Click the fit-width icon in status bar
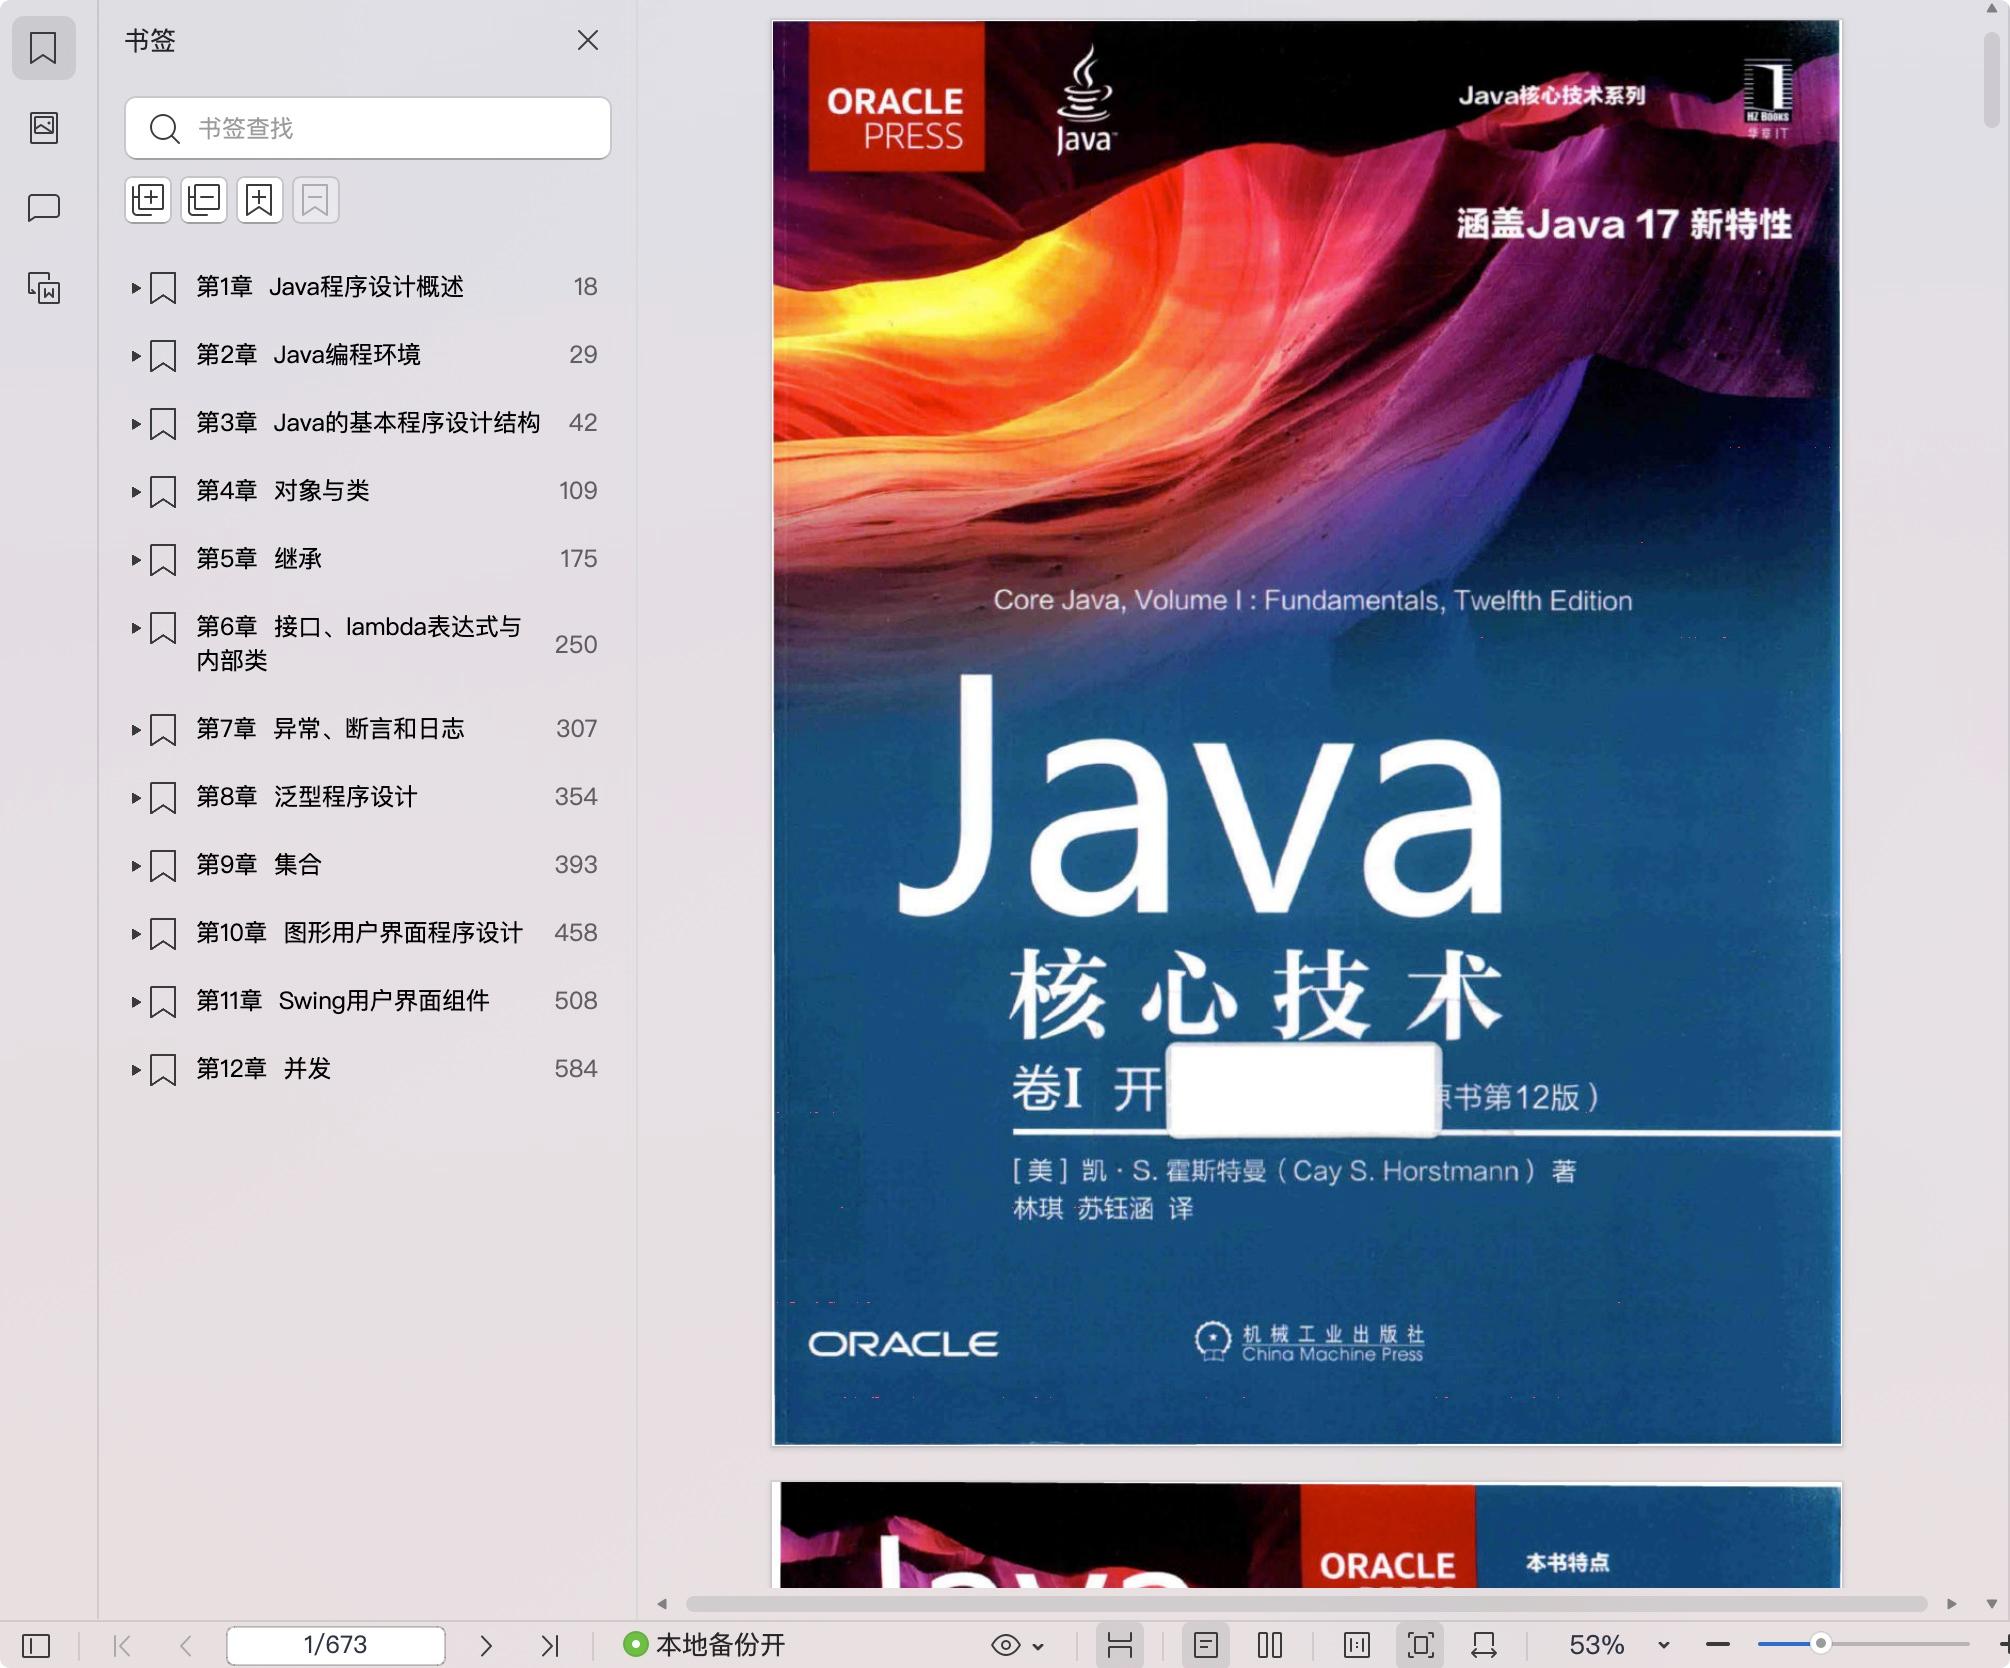 point(1484,1645)
